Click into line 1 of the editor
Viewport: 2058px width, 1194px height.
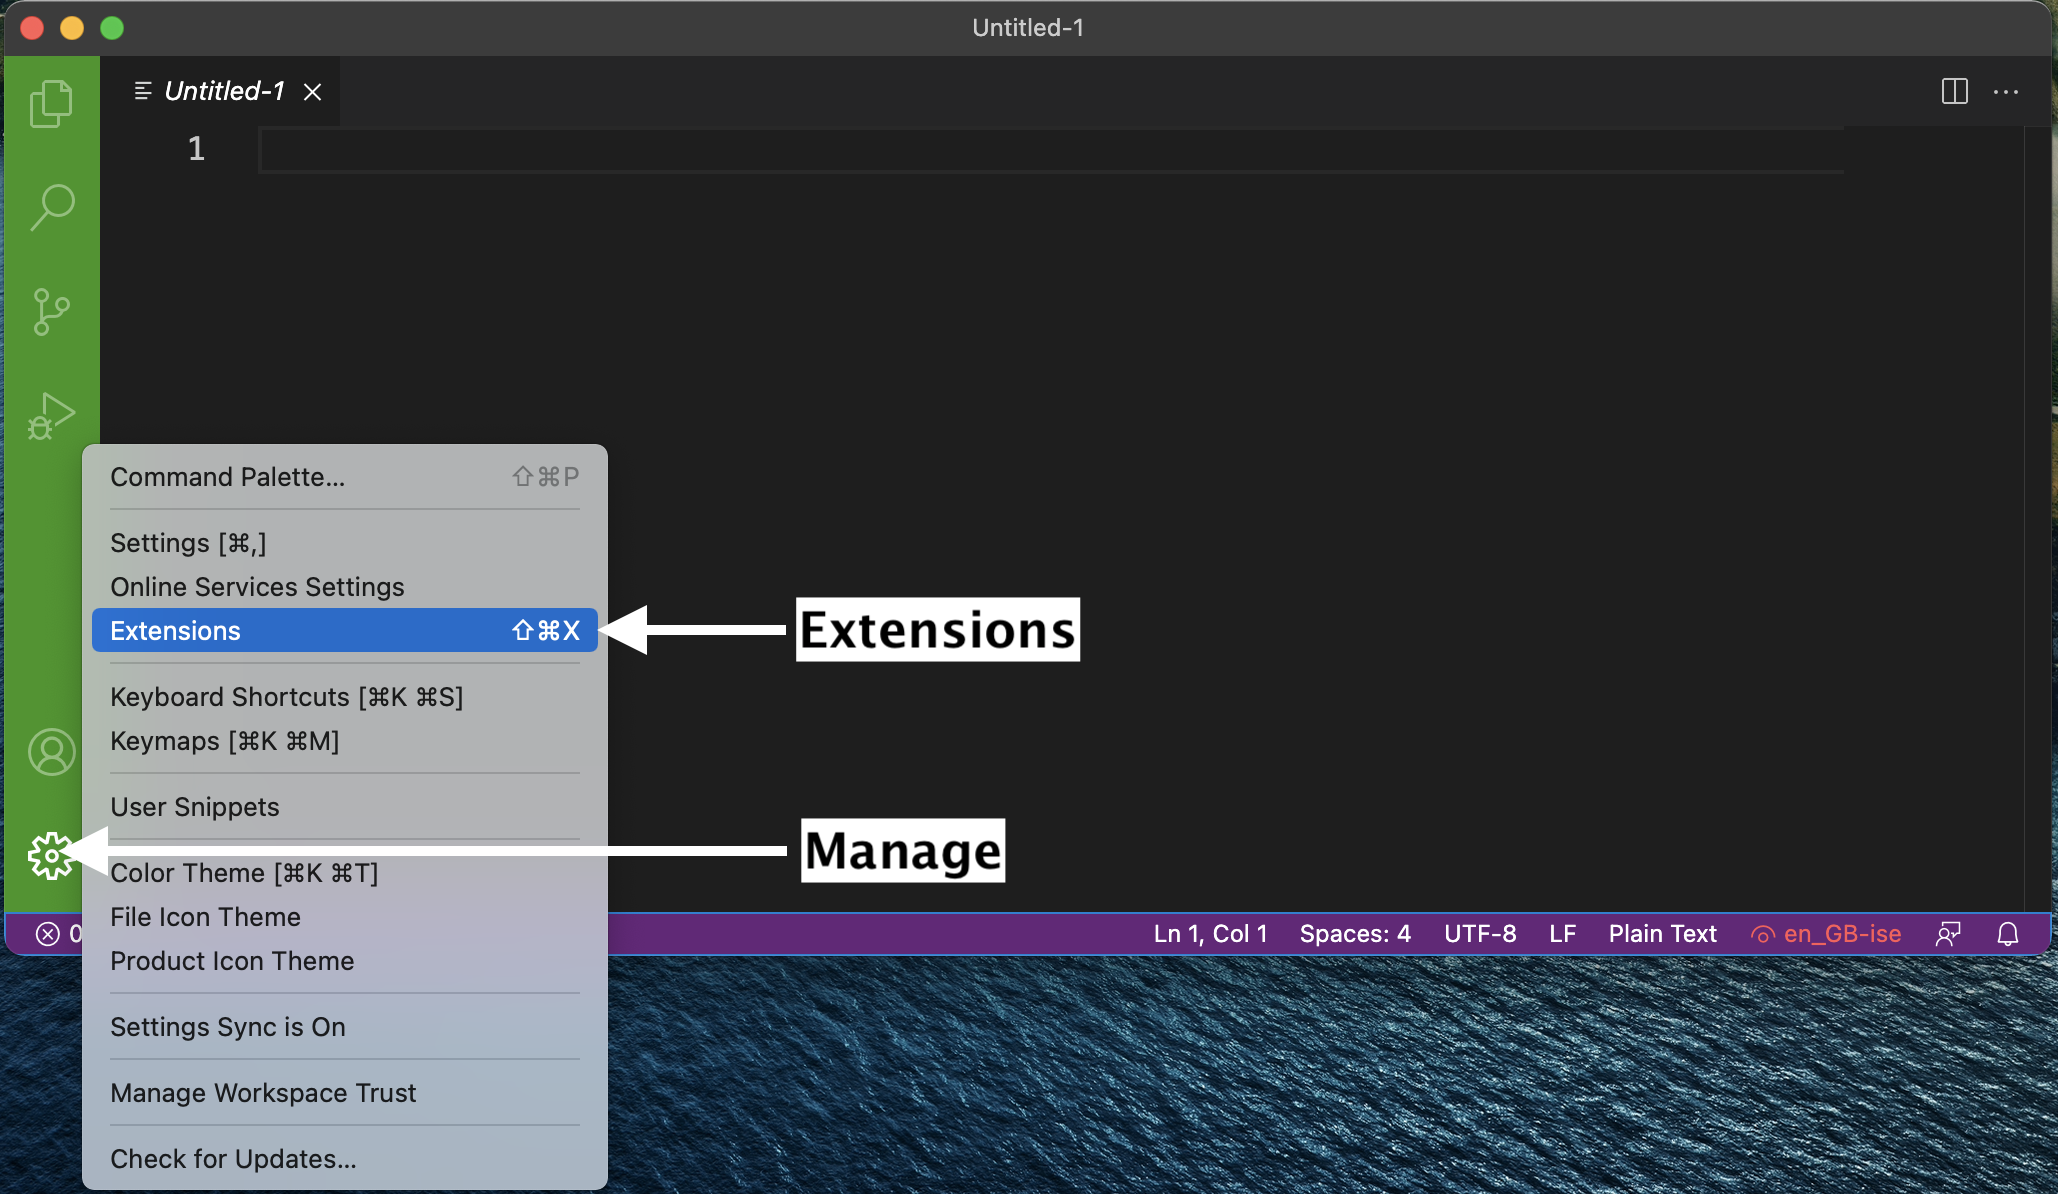pos(1050,150)
